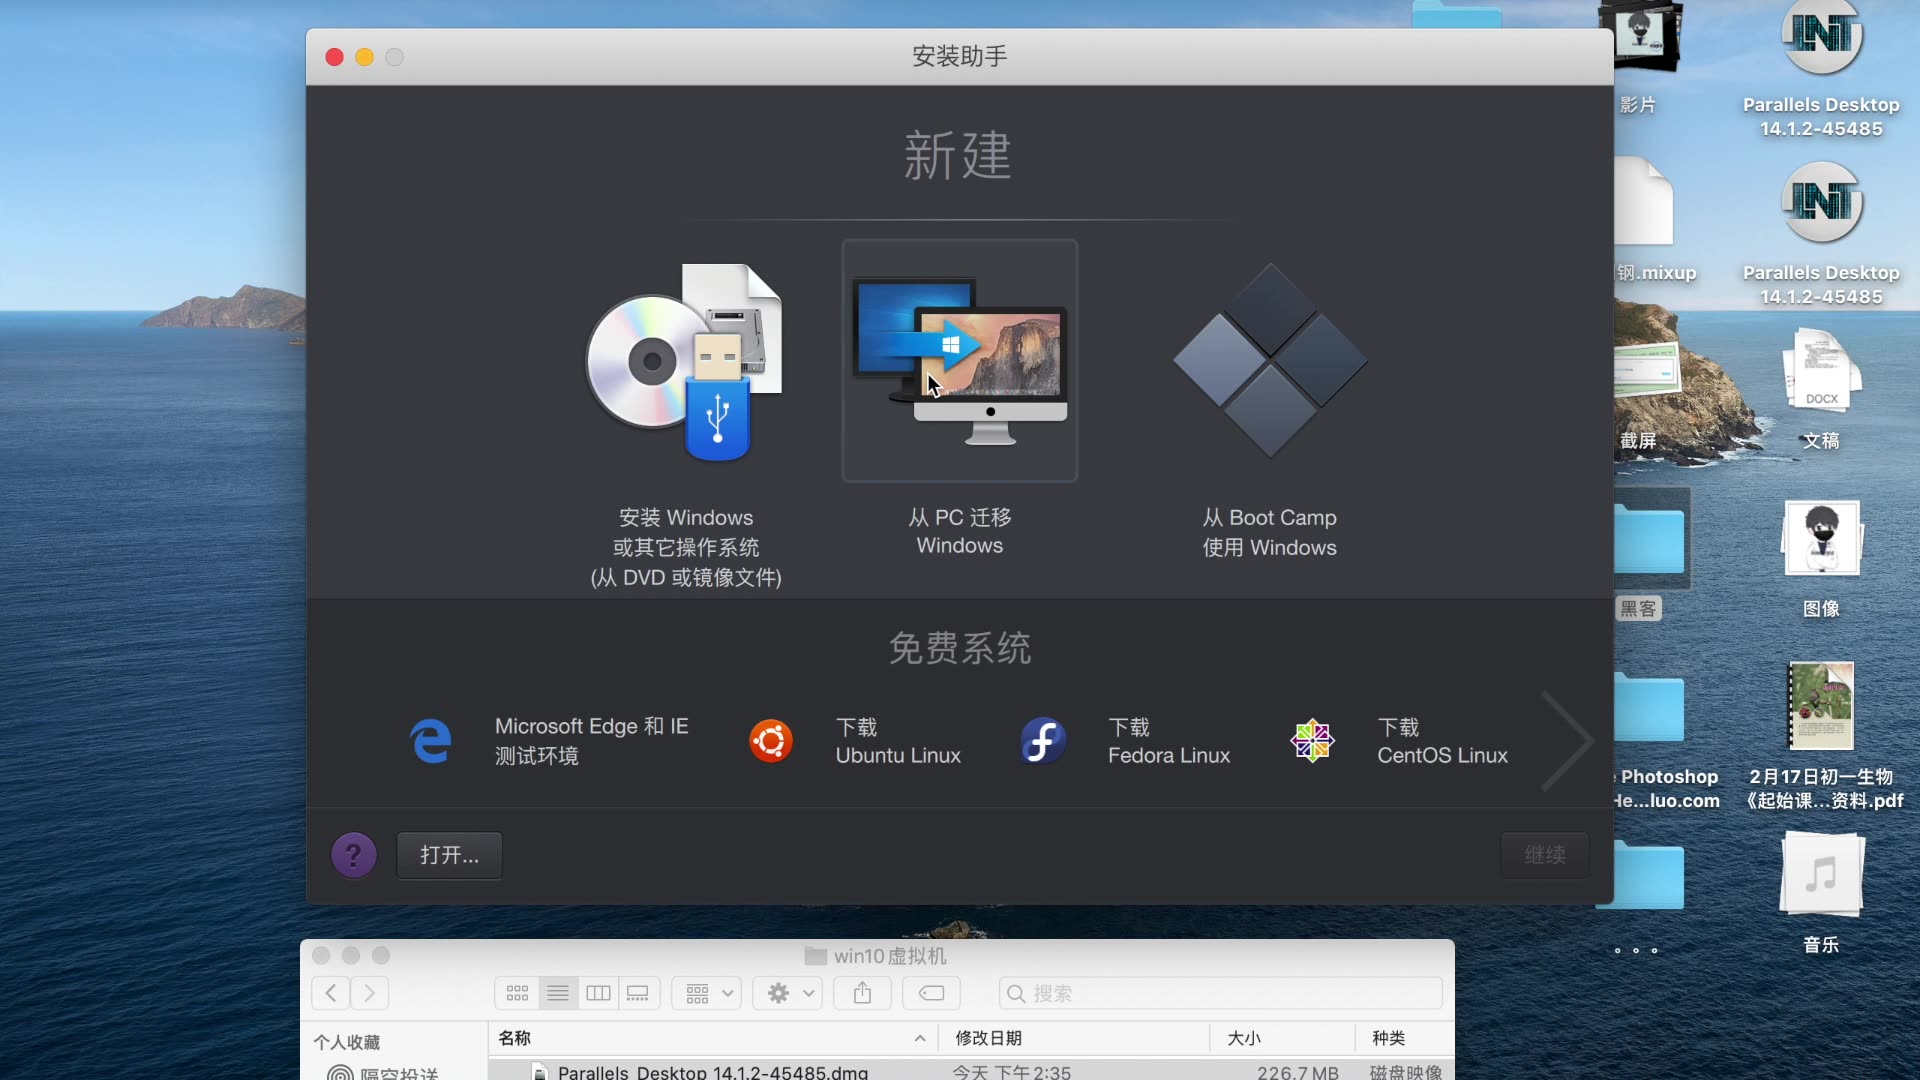Open the action gear dropdown menu
This screenshot has height=1080, width=1920.
[x=786, y=993]
